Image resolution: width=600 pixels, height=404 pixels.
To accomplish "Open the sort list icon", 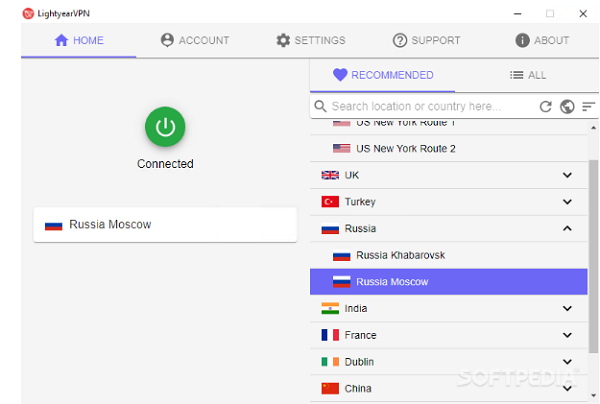I will pyautogui.click(x=589, y=106).
